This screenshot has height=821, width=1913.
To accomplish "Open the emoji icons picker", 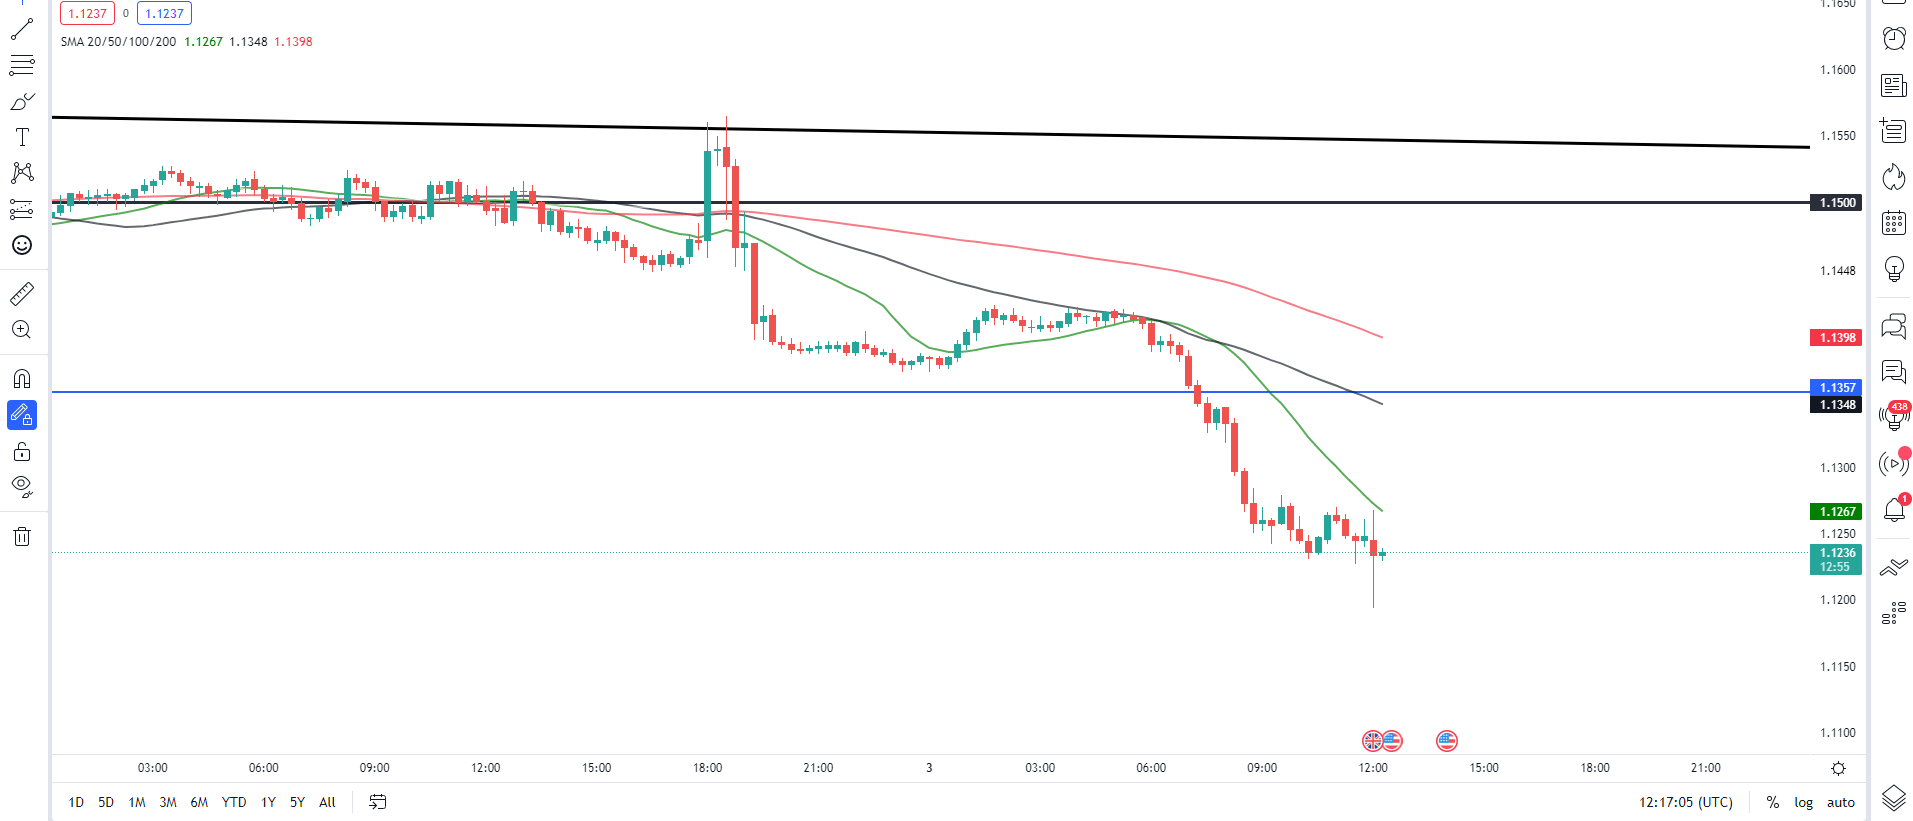I will coord(22,245).
